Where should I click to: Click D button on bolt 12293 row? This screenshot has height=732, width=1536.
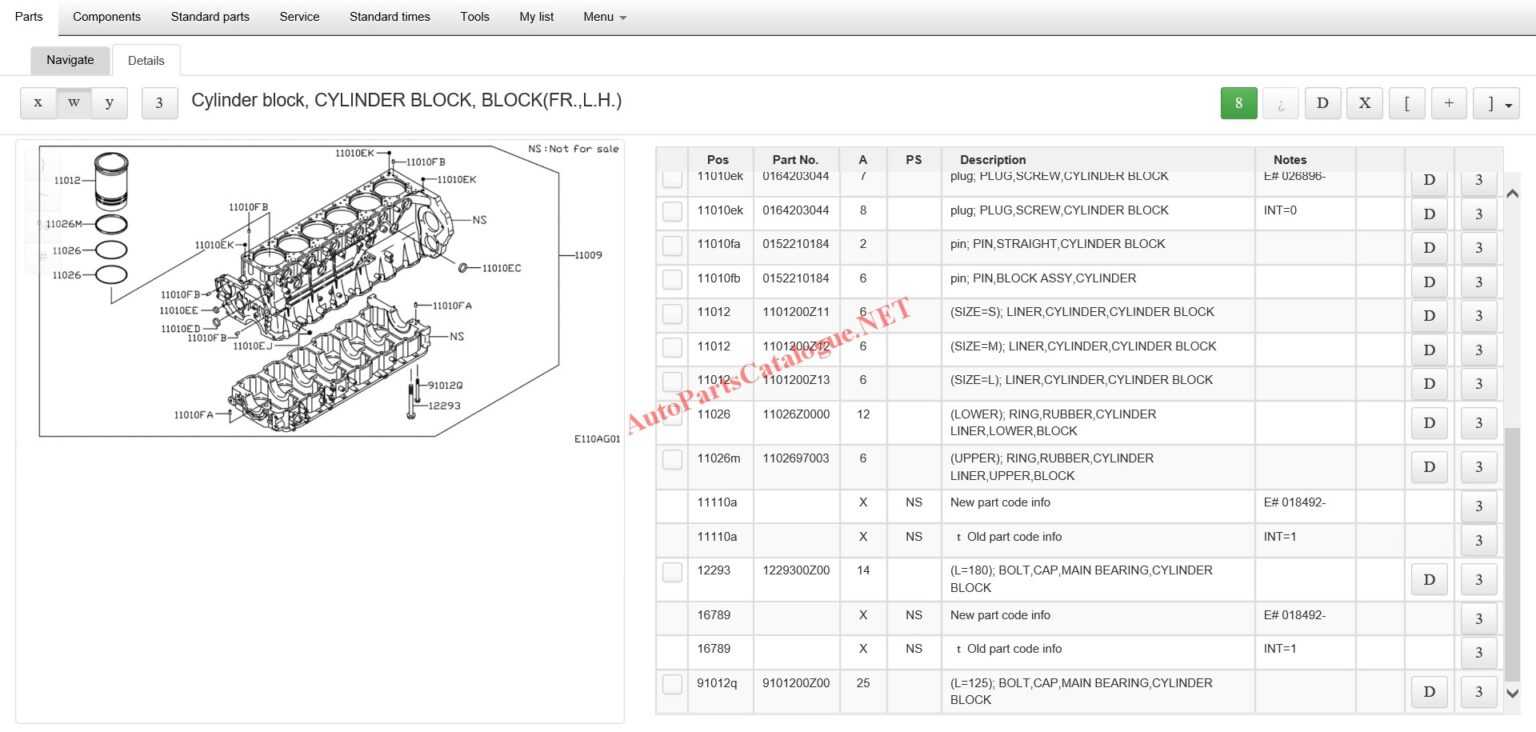pyautogui.click(x=1428, y=579)
